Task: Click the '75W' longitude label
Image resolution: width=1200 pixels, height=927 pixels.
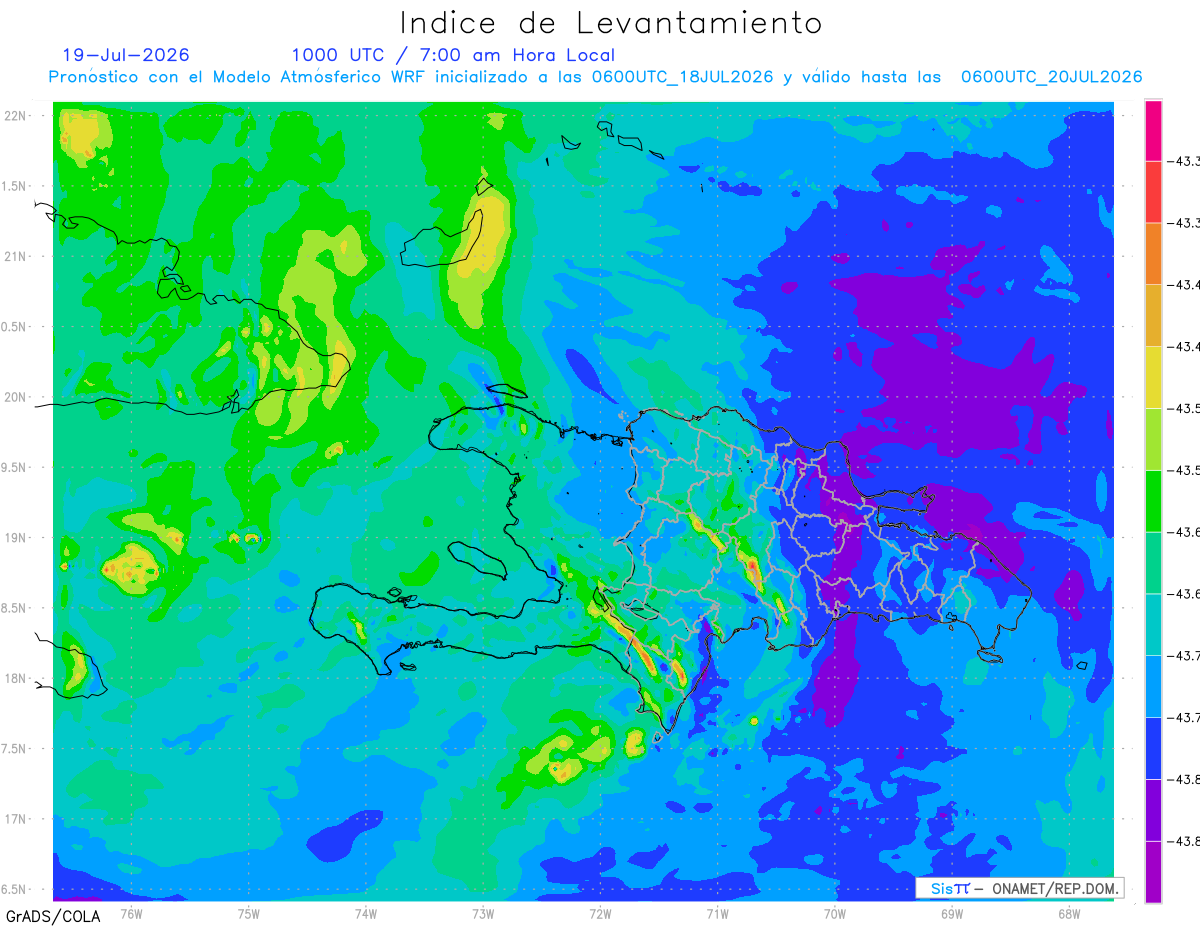Action: coord(249,912)
